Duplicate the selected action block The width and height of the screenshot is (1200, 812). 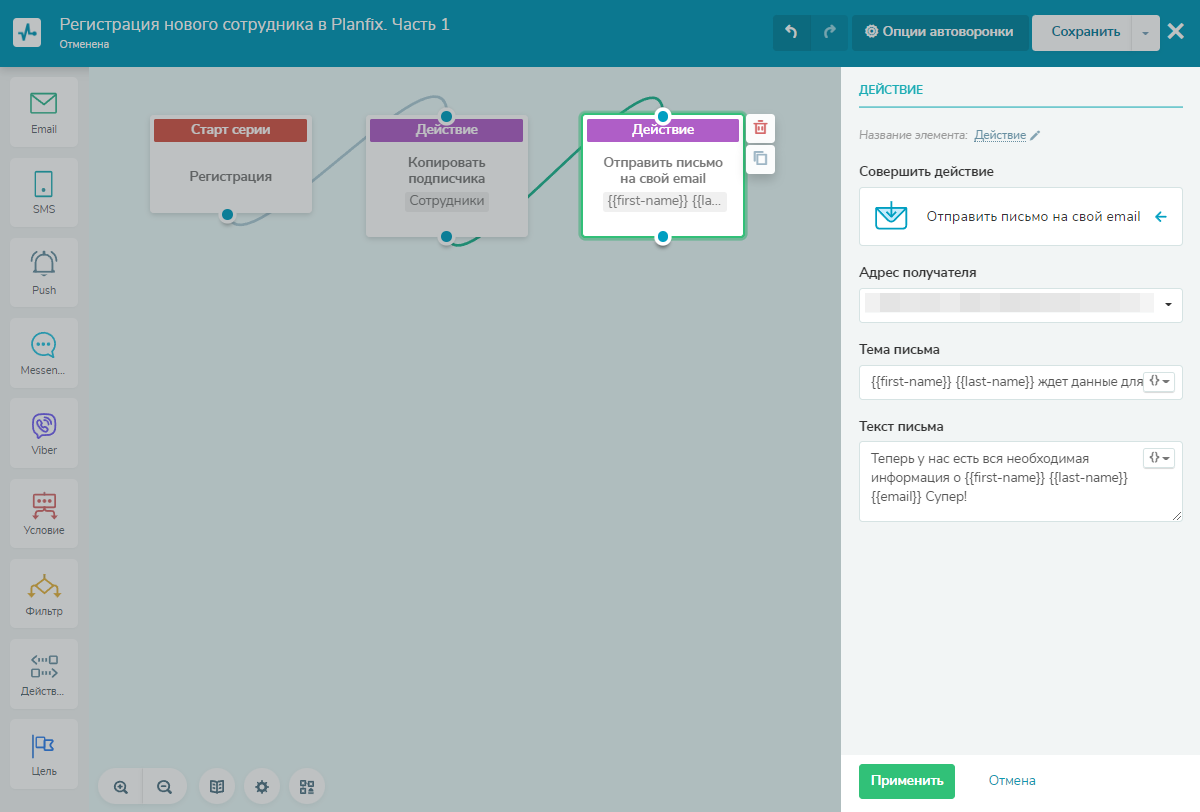pos(760,158)
